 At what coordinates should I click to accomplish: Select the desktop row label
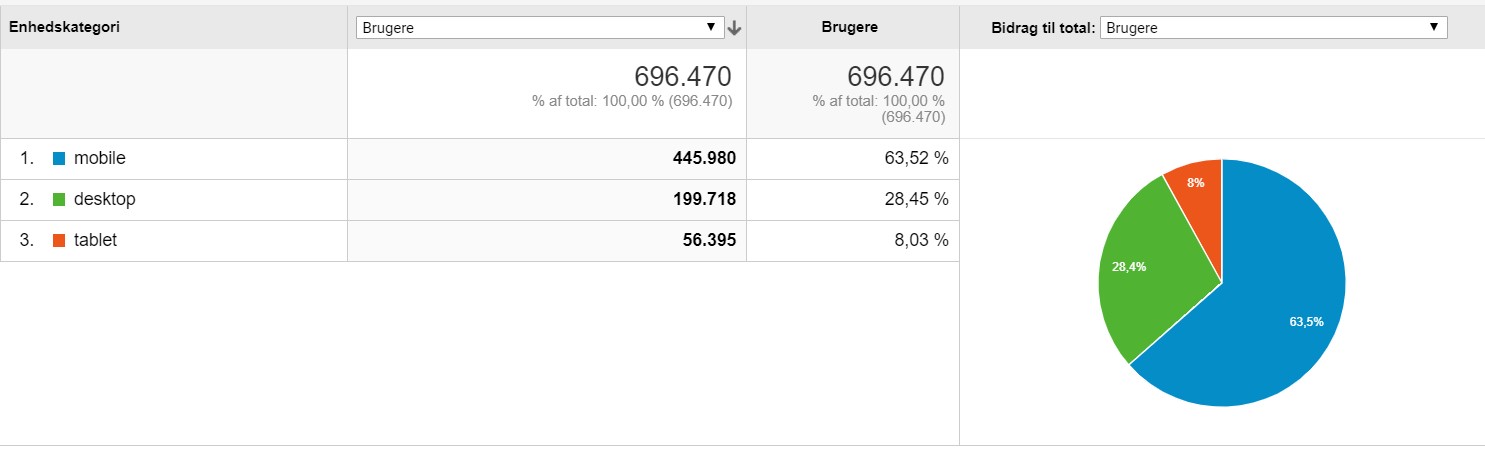tap(104, 200)
